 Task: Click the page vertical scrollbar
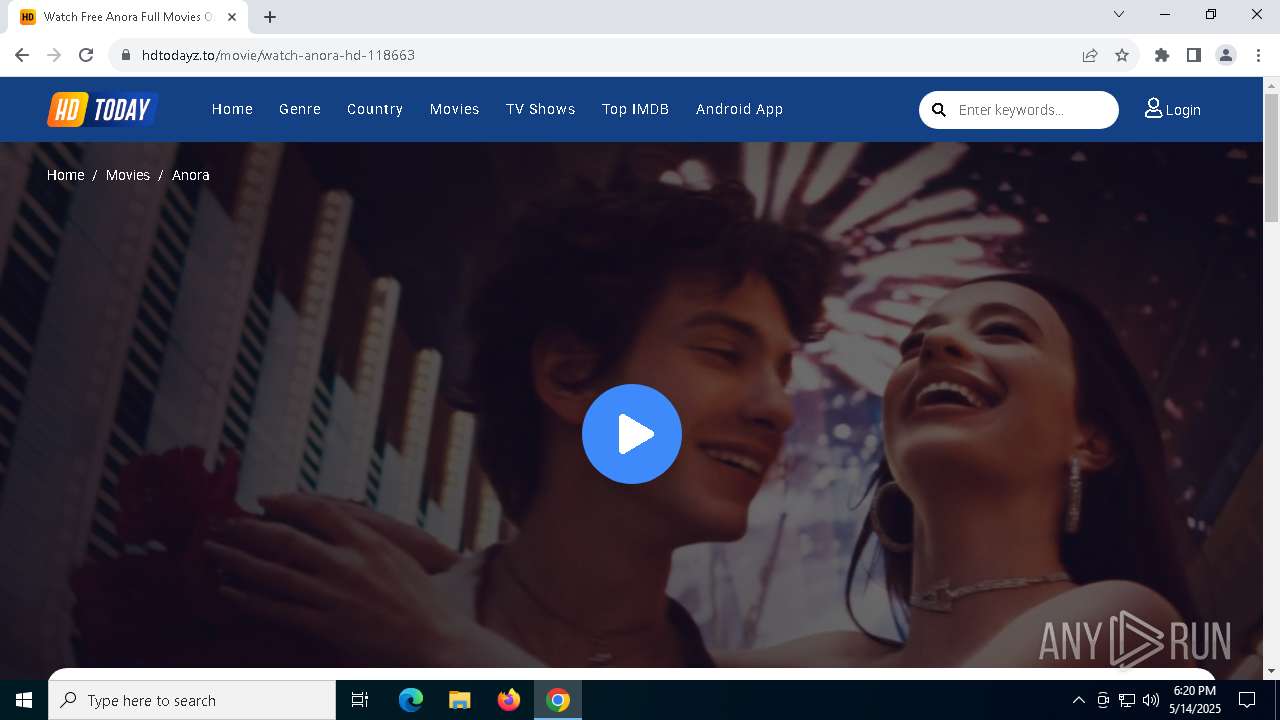(1271, 157)
